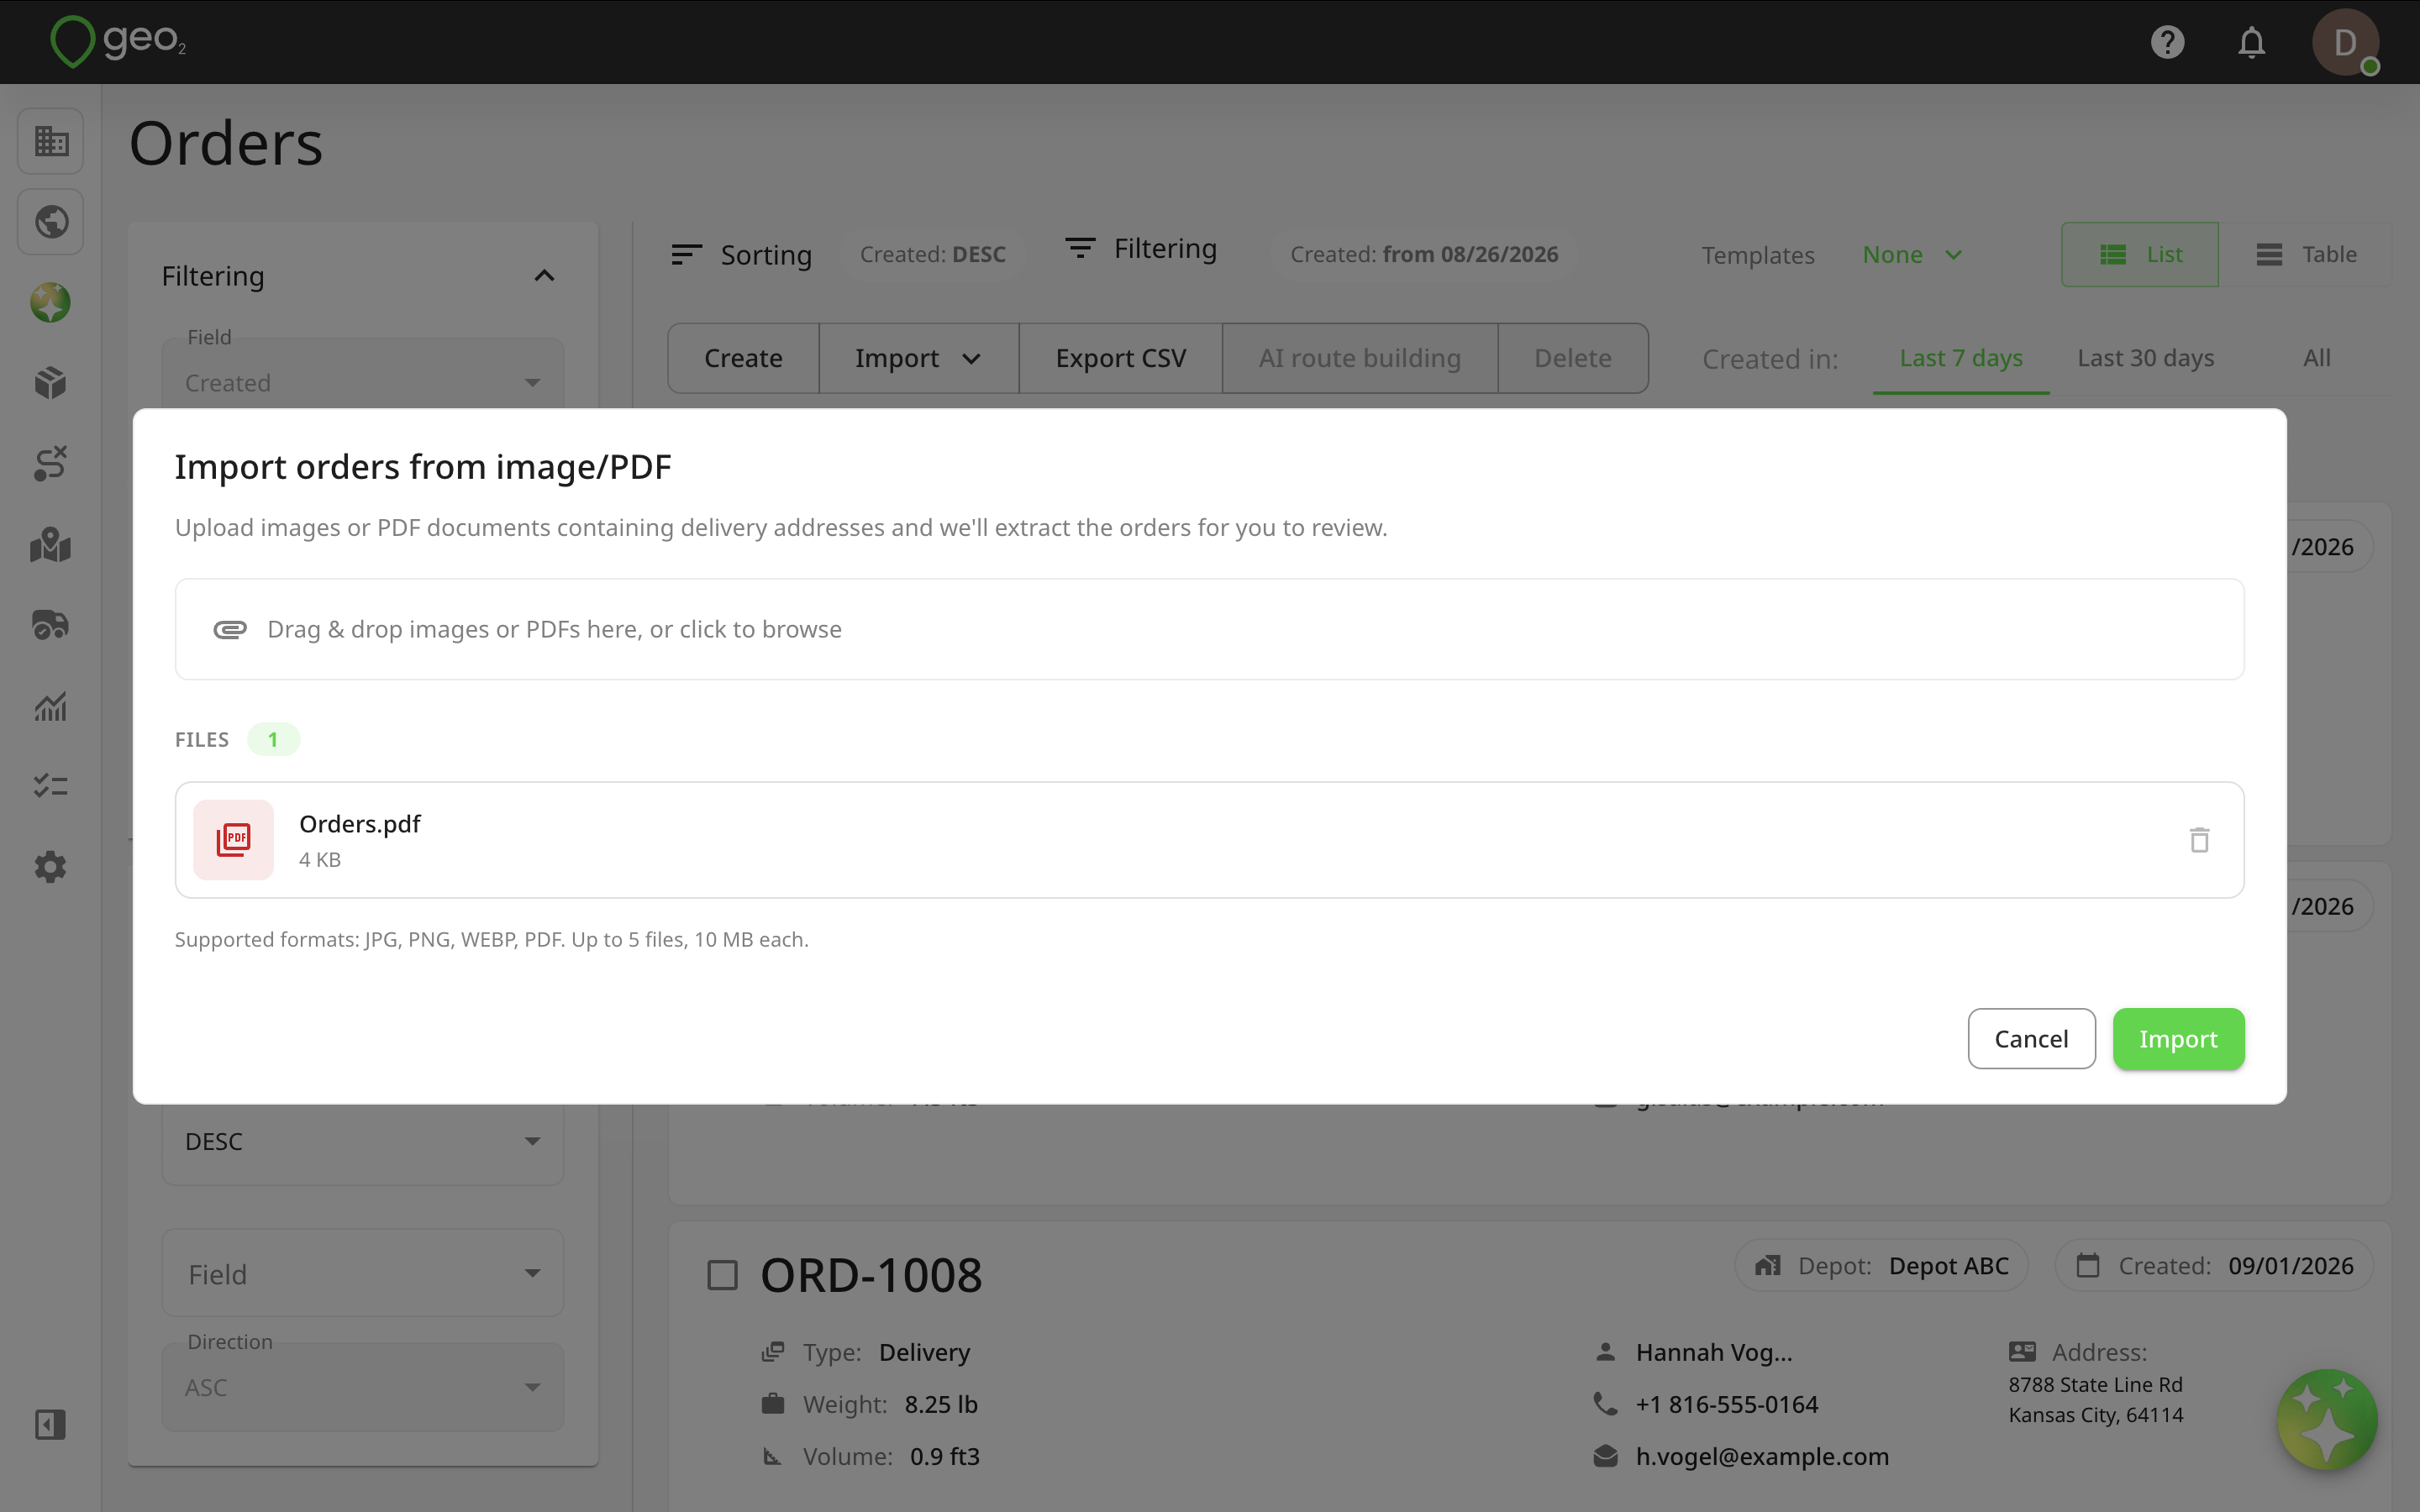Viewport: 2420px width, 1512px height.
Task: Select the All tab
Action: (x=2316, y=358)
